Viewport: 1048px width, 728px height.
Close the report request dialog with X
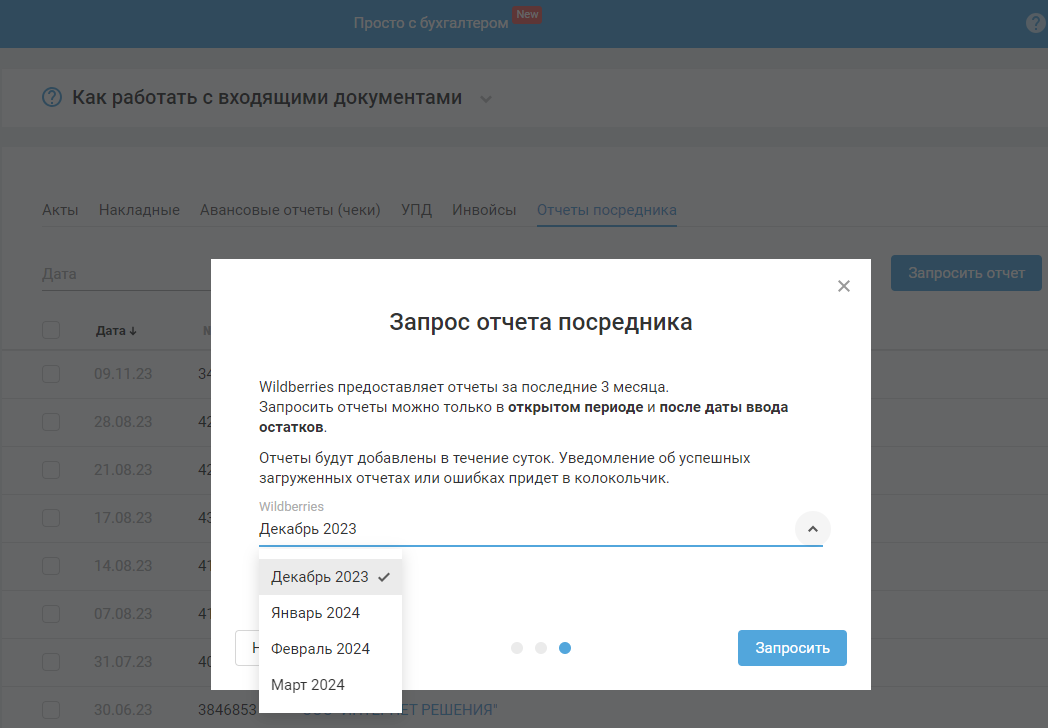843,286
